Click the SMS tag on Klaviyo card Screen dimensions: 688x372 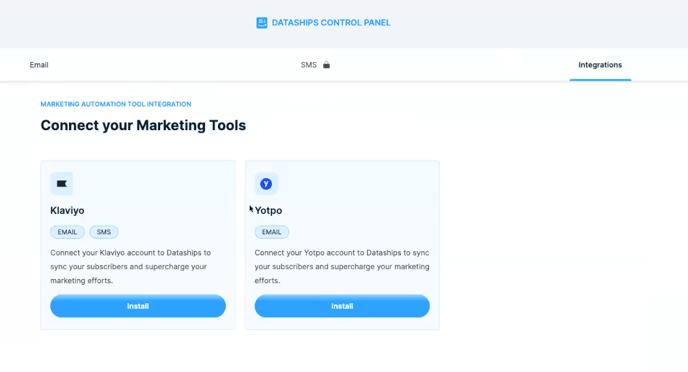tap(104, 232)
